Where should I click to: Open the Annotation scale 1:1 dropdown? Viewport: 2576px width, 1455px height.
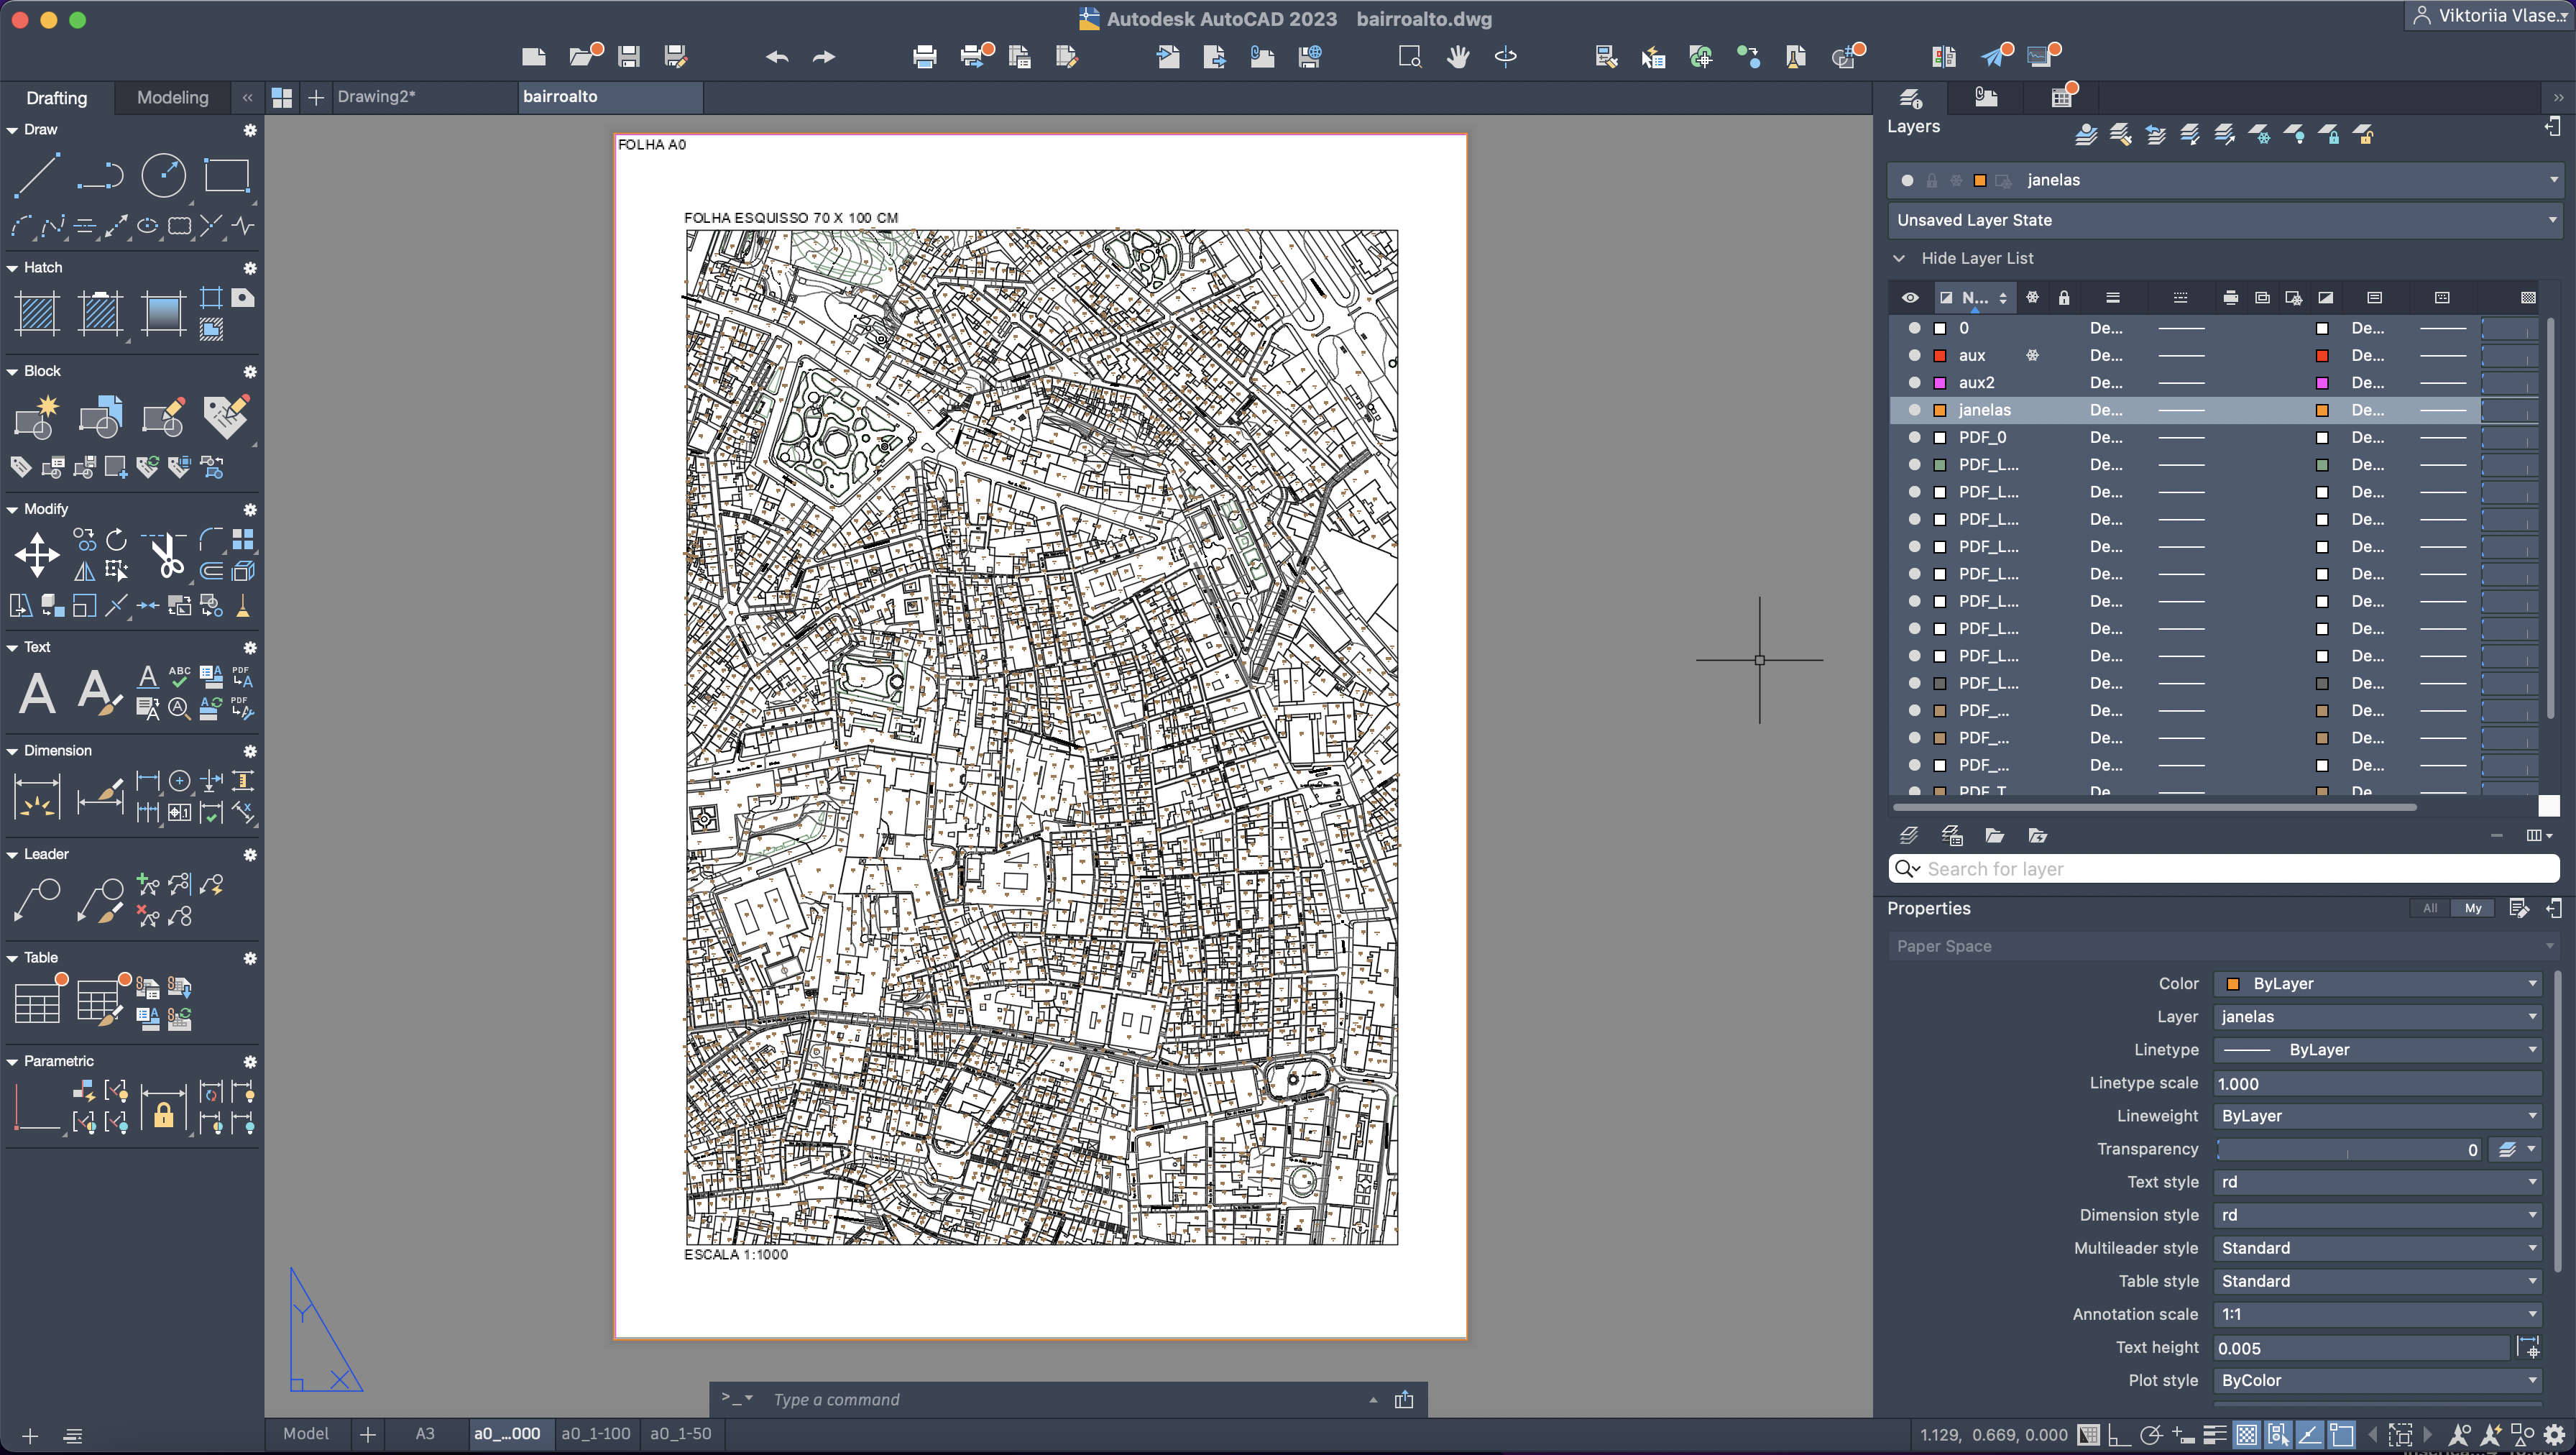pyautogui.click(x=2375, y=1314)
